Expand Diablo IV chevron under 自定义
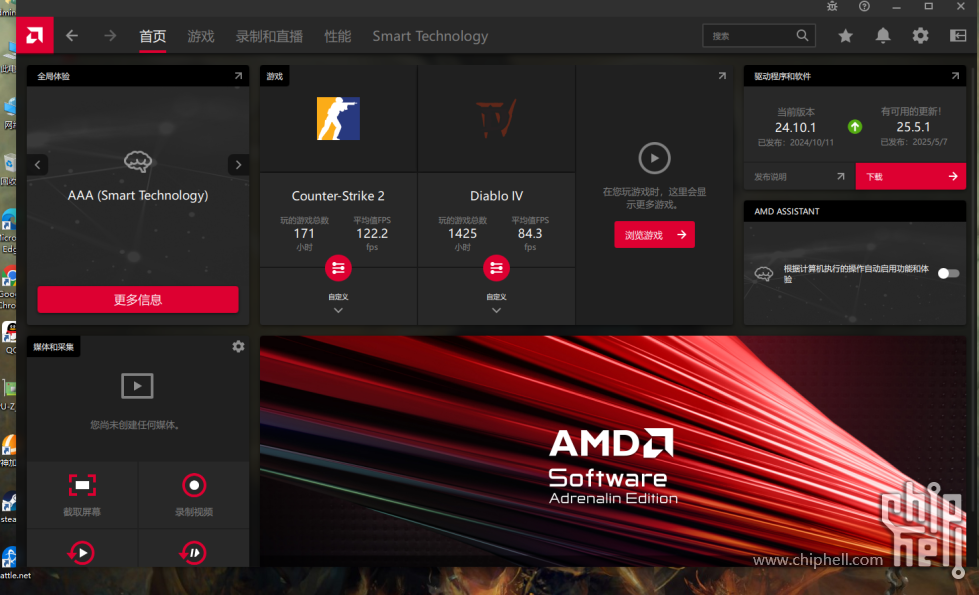This screenshot has height=595, width=979. pos(496,310)
